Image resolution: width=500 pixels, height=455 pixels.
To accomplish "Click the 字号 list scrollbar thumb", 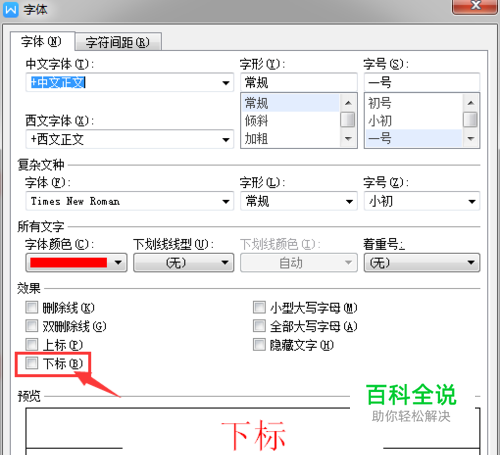I will coord(470,120).
